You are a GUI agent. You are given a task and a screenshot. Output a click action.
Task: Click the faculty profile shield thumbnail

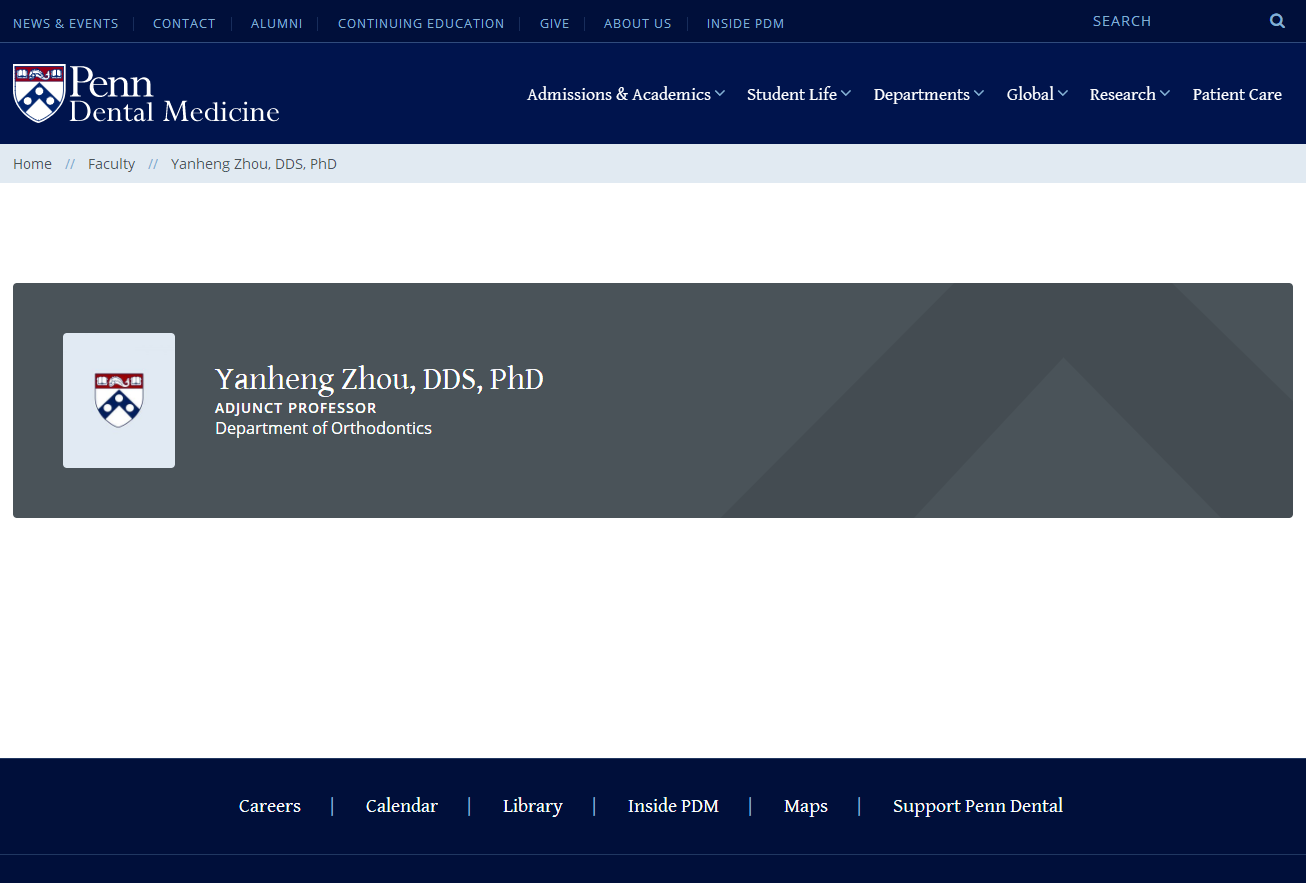point(119,400)
